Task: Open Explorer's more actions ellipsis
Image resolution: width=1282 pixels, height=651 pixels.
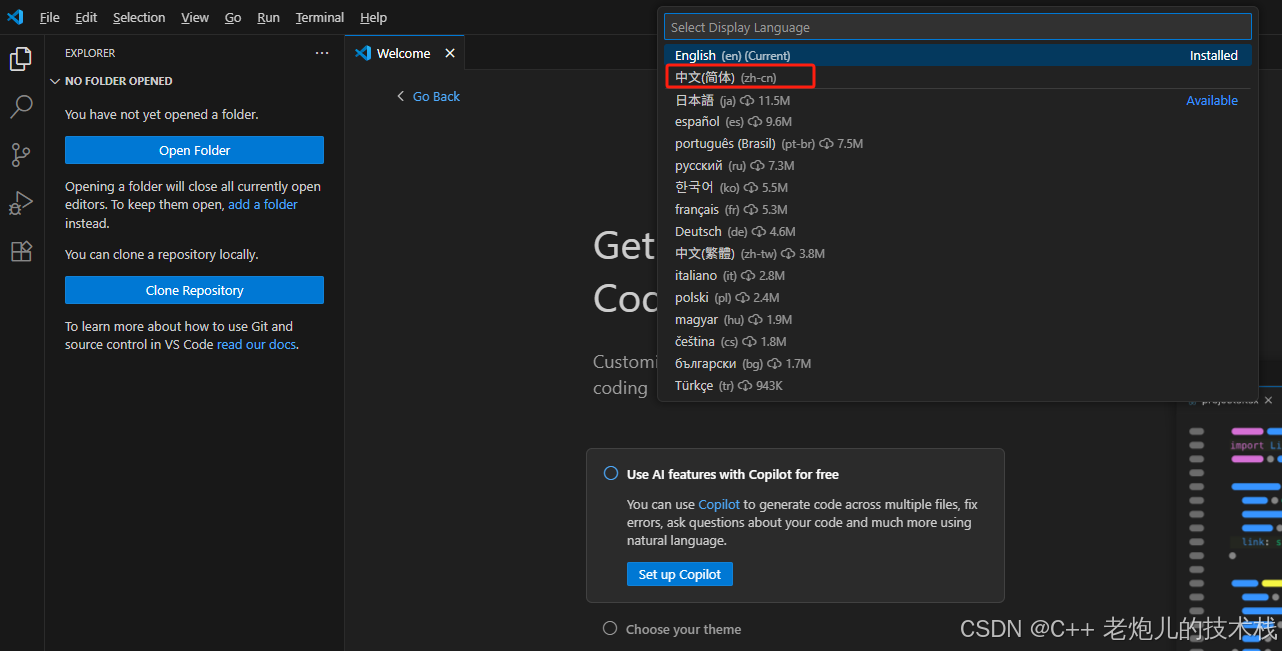Action: tap(321, 53)
